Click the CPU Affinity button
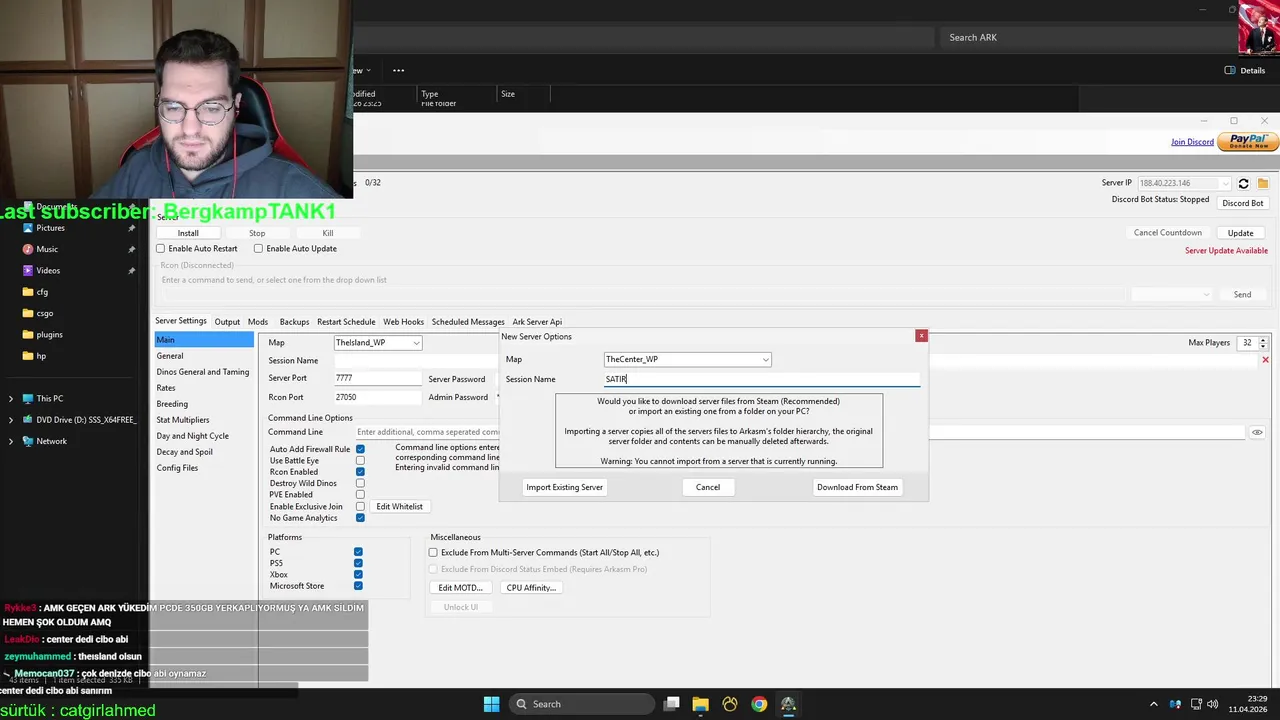Screen dimensions: 1280x720 (531, 588)
